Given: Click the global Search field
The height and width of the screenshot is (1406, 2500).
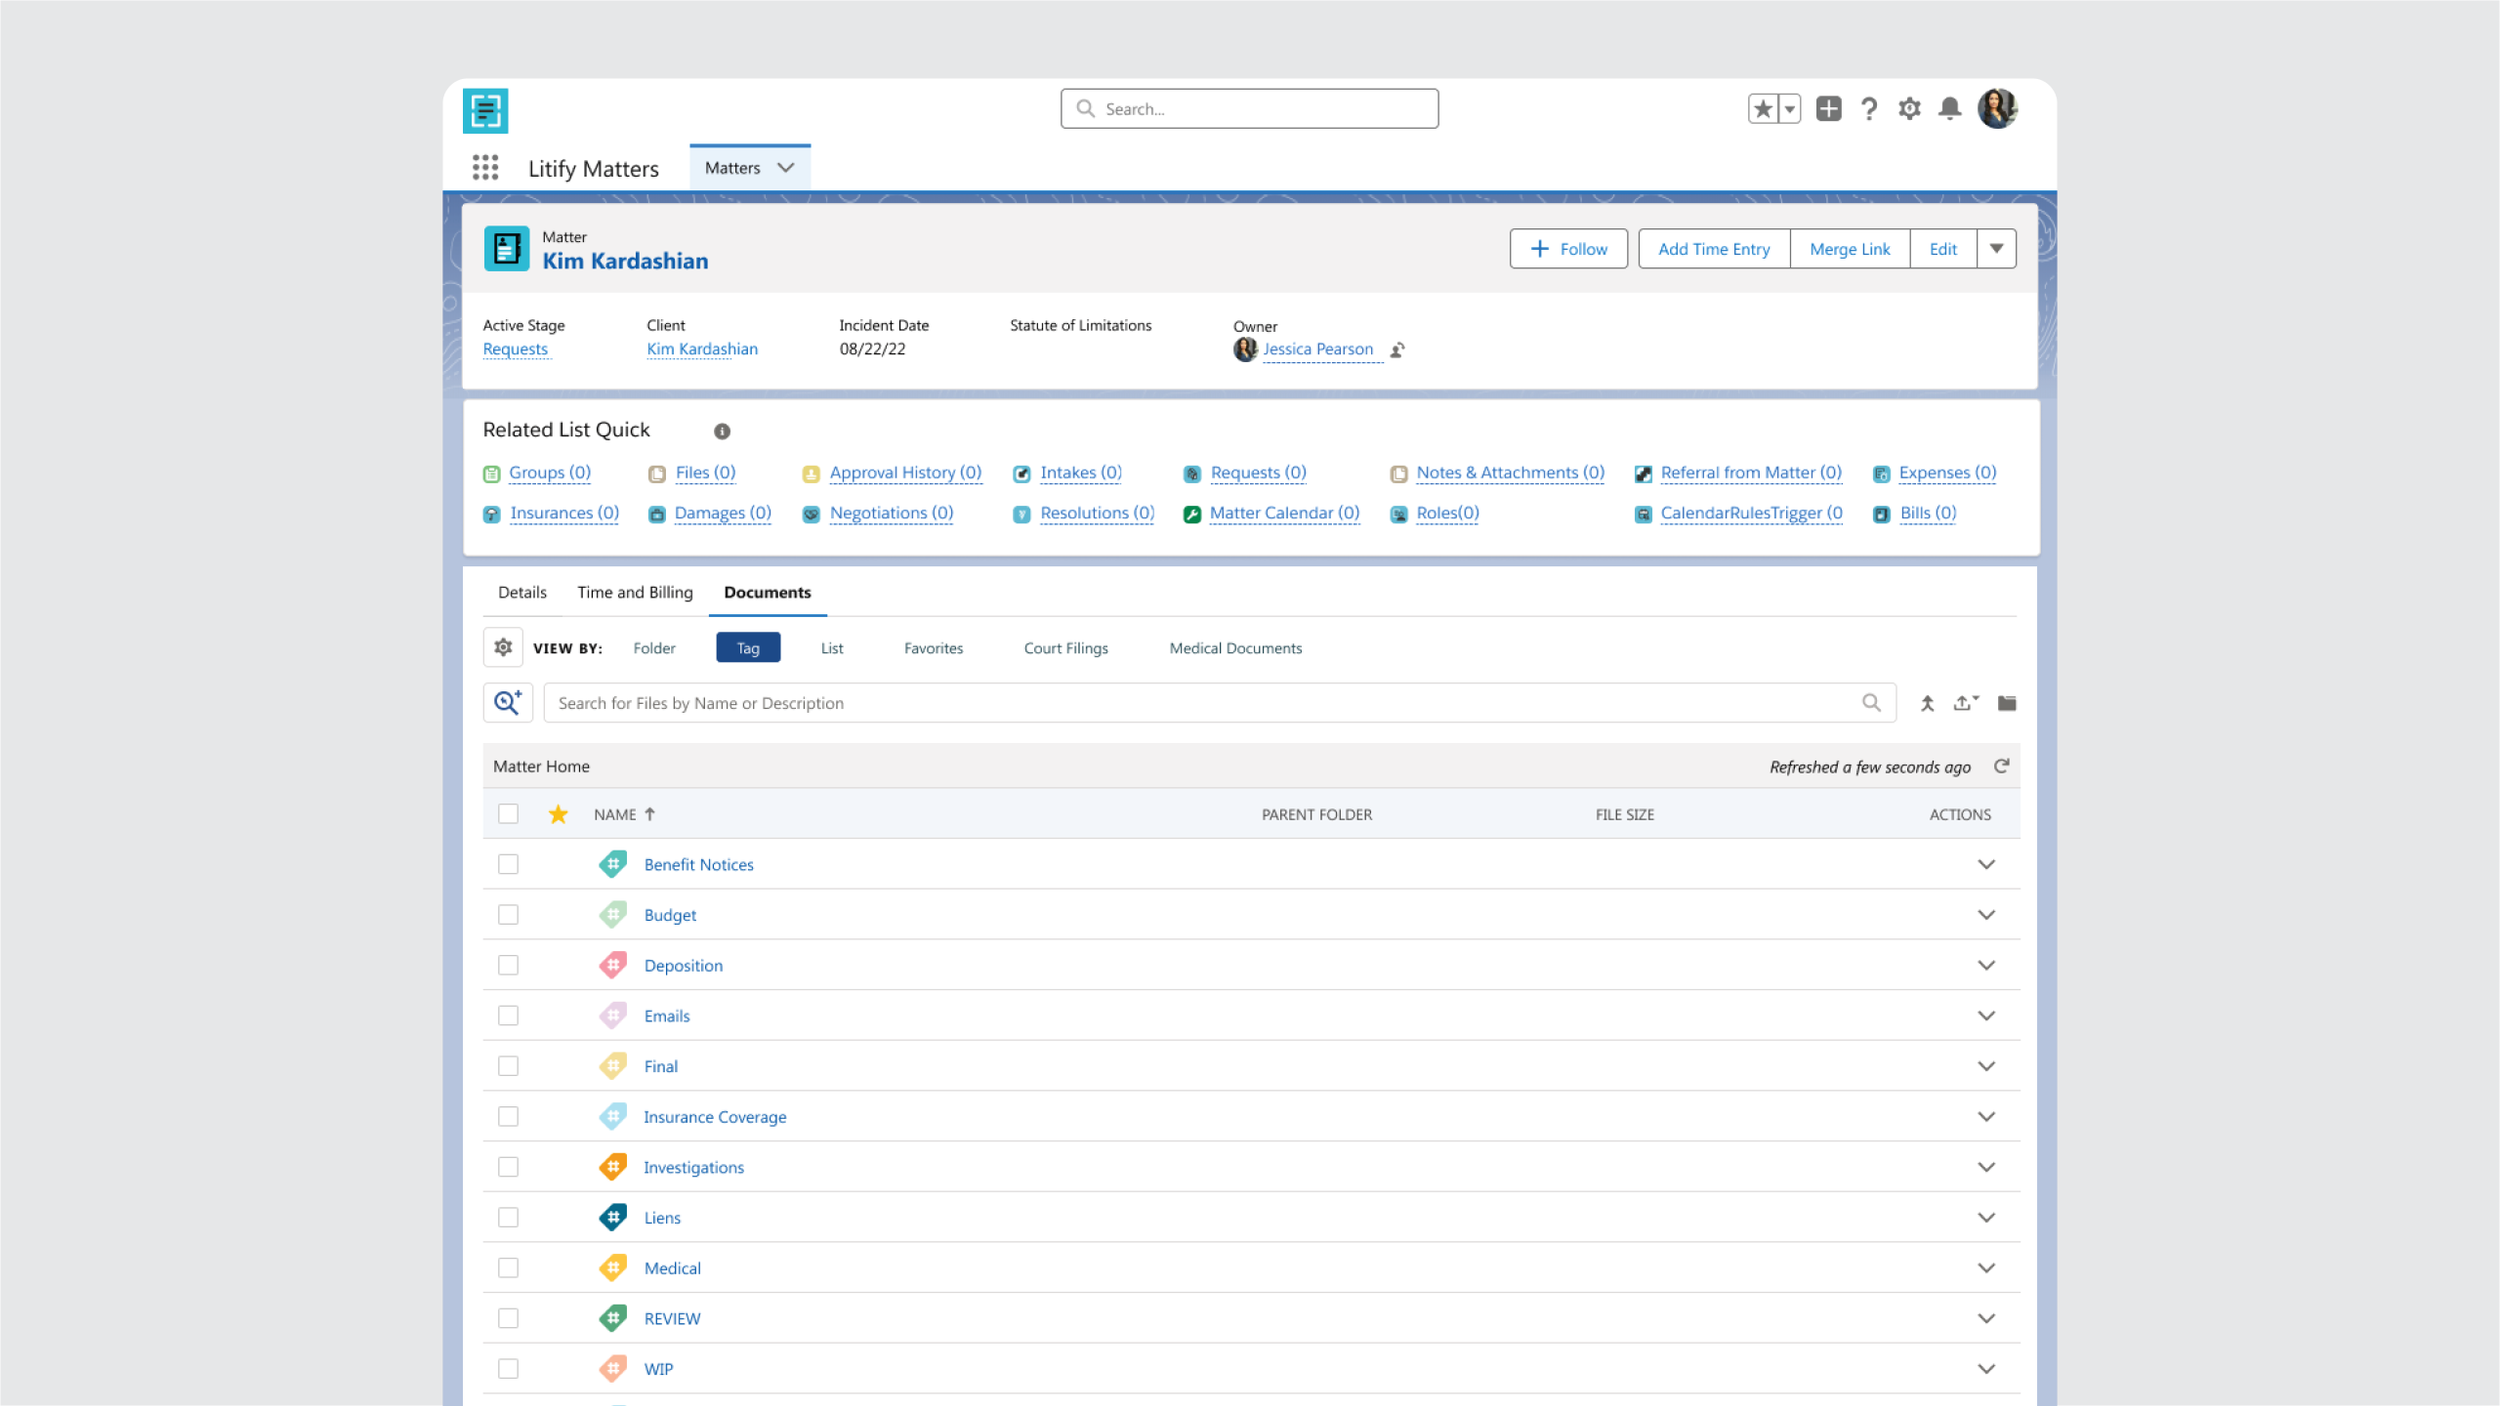Looking at the screenshot, I should coord(1249,108).
